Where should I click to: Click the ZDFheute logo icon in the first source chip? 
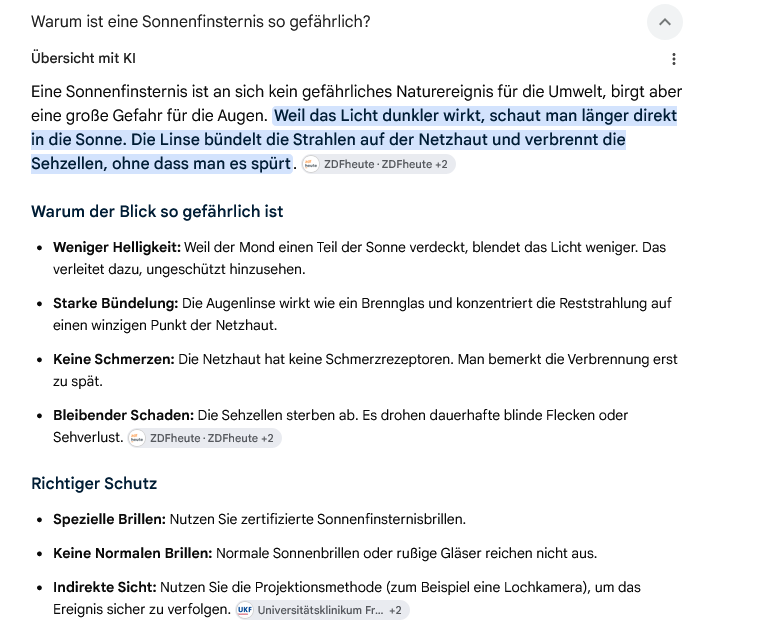click(x=311, y=164)
